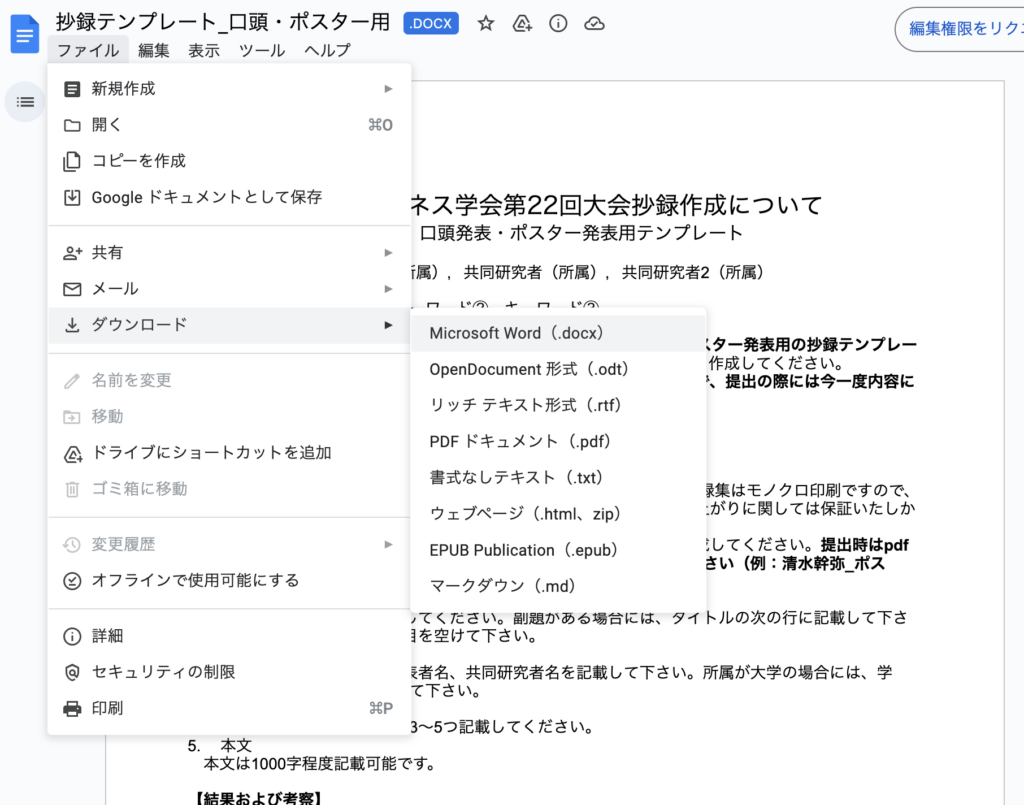Download as マークダウン (.md)
Screen dimensions: 1024x805
(558, 586)
